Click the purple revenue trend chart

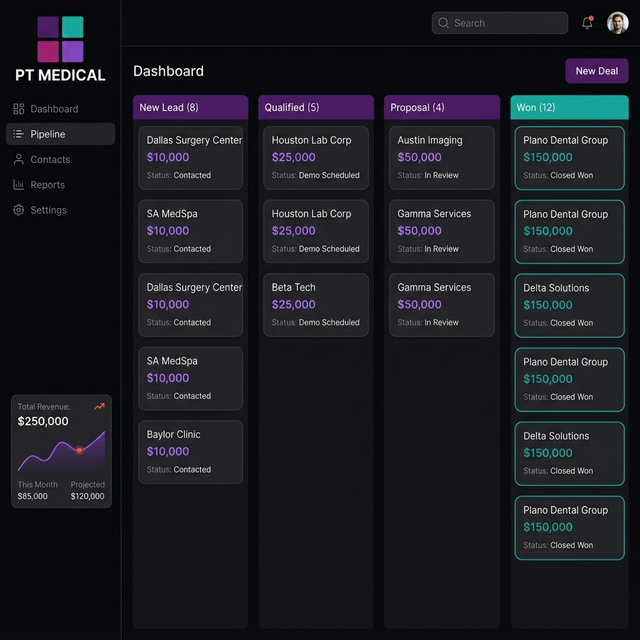click(61, 451)
